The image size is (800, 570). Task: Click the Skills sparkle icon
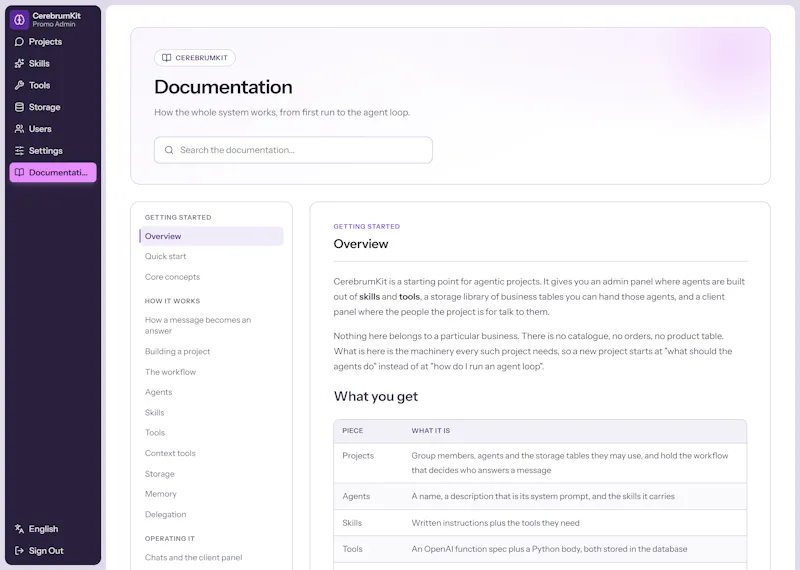point(19,63)
